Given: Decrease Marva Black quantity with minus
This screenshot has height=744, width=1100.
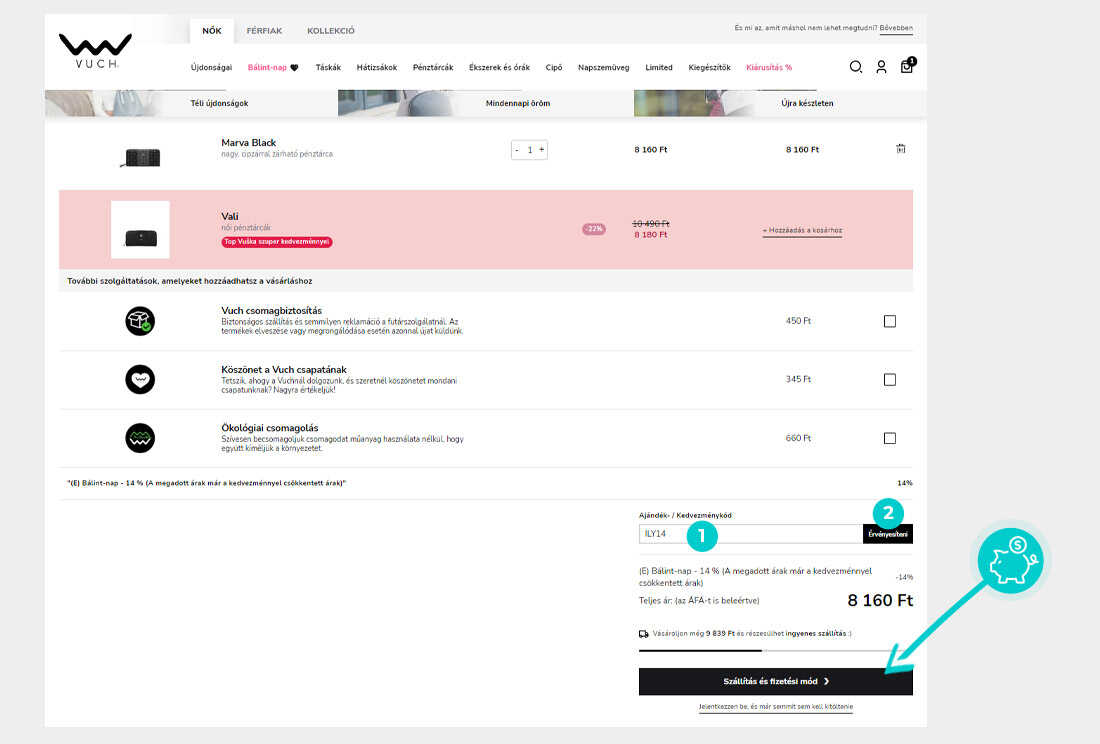Looking at the screenshot, I should tap(517, 150).
